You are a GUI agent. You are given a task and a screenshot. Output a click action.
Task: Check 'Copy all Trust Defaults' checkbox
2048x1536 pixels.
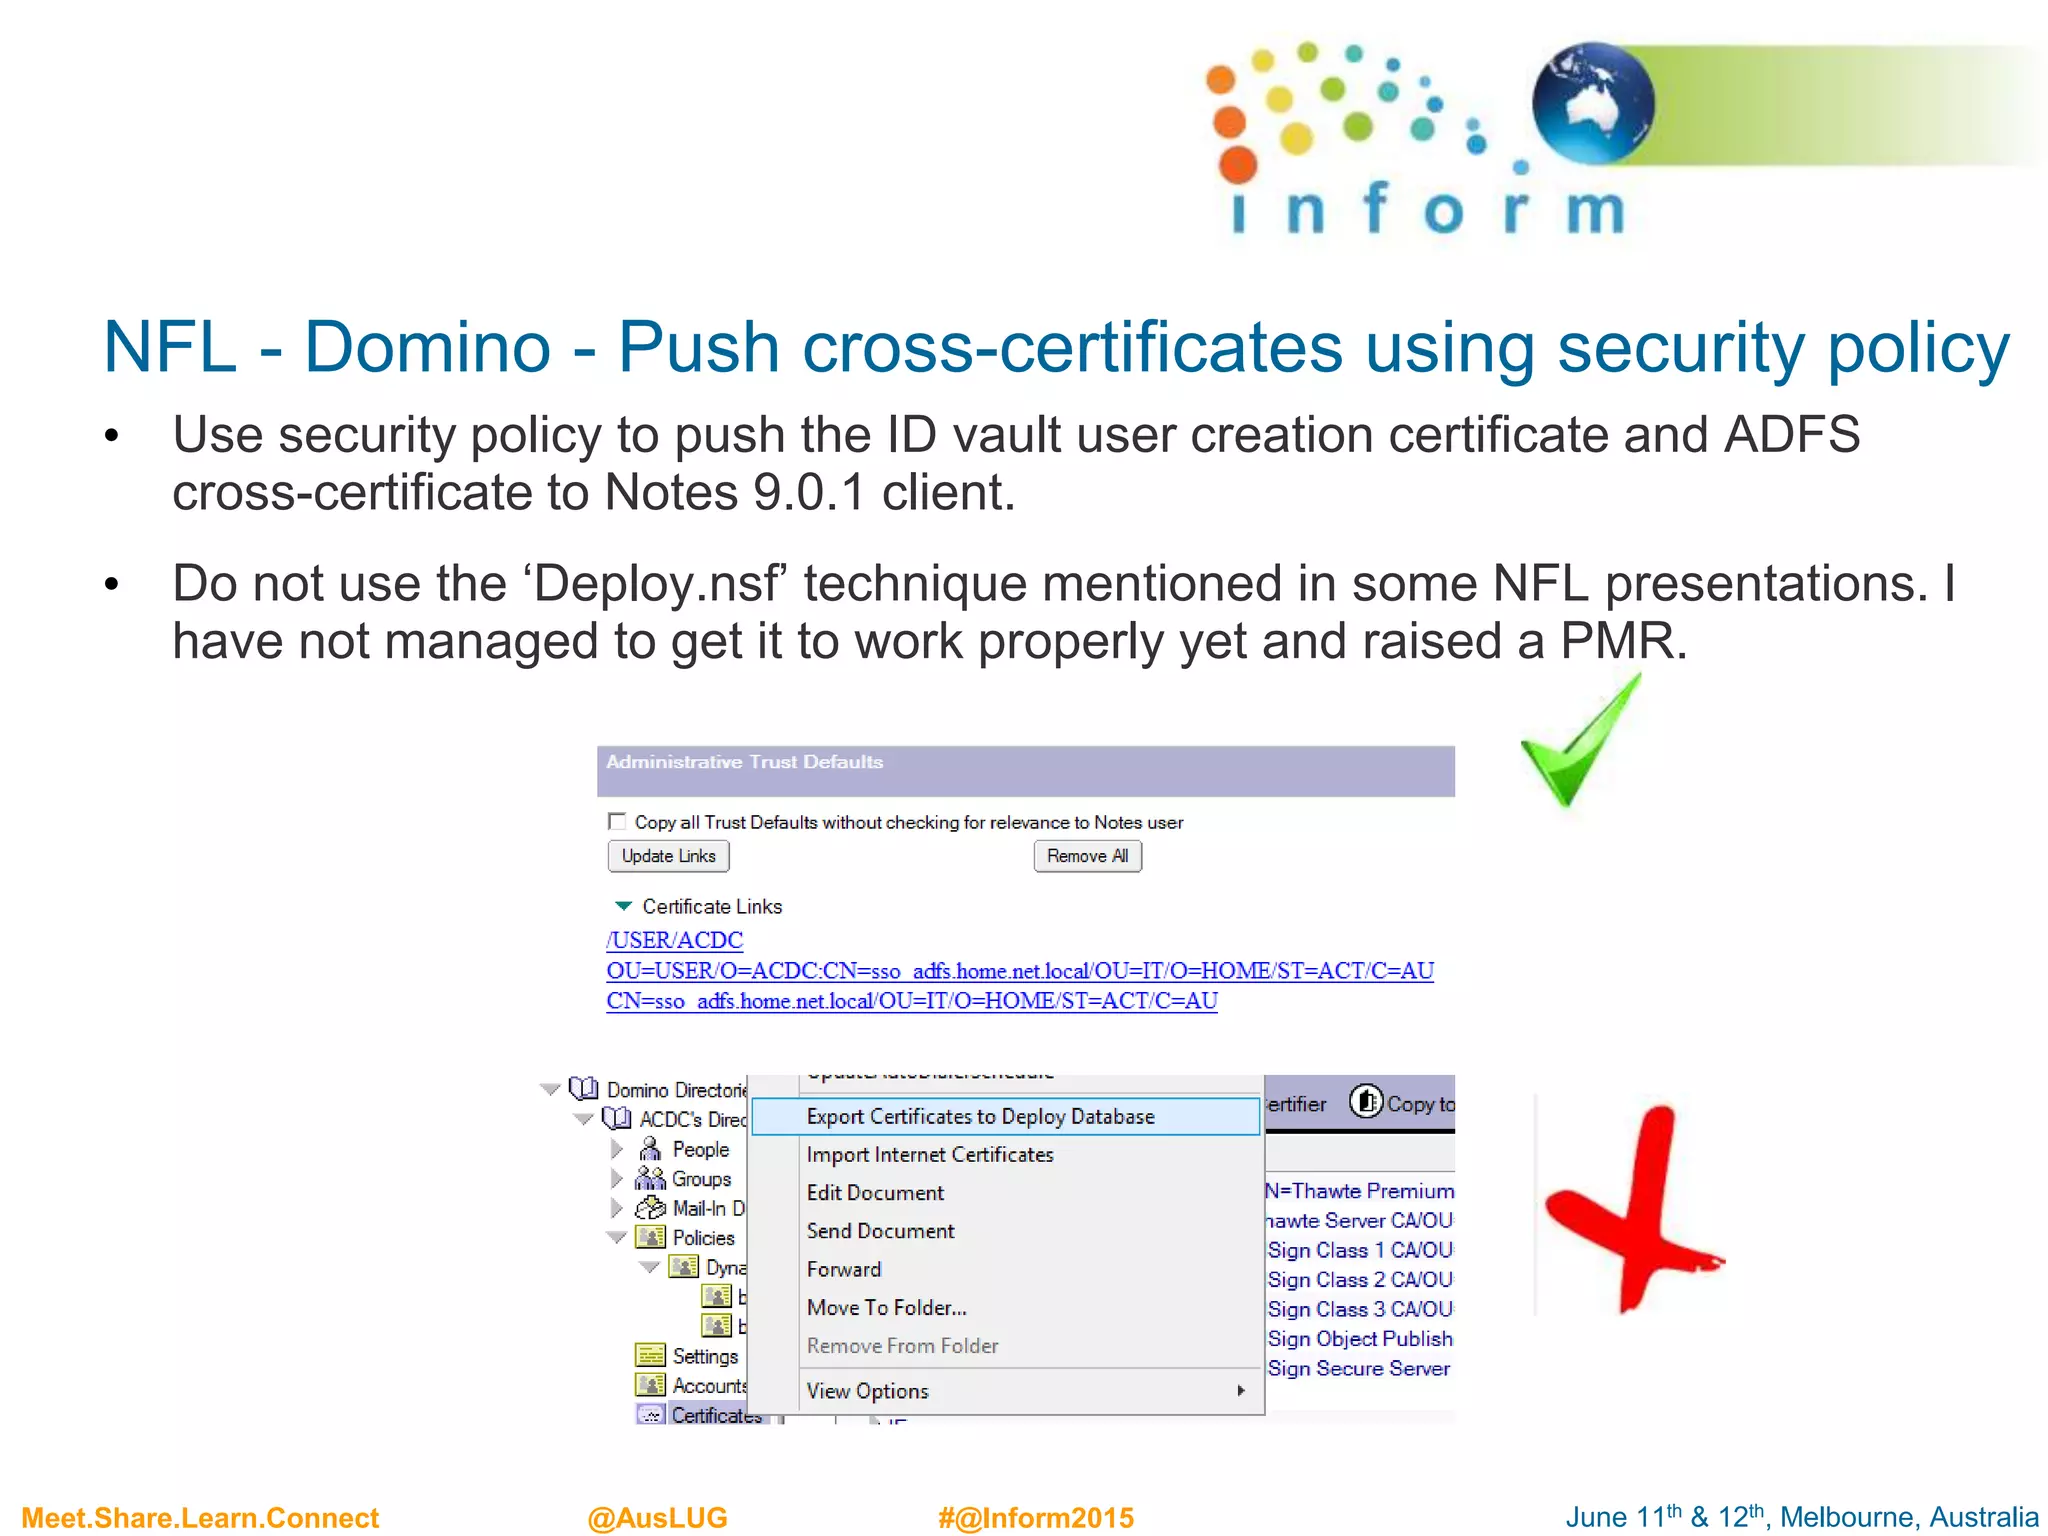[x=617, y=822]
